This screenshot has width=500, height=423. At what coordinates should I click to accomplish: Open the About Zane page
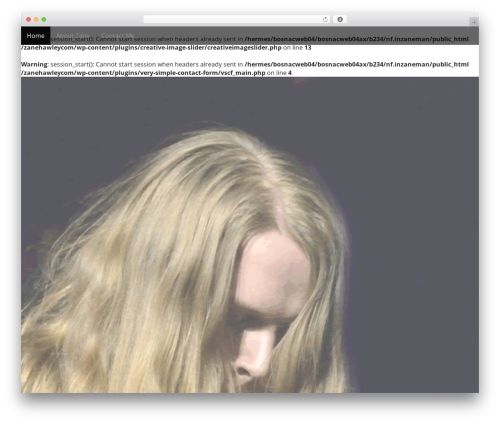[73, 36]
